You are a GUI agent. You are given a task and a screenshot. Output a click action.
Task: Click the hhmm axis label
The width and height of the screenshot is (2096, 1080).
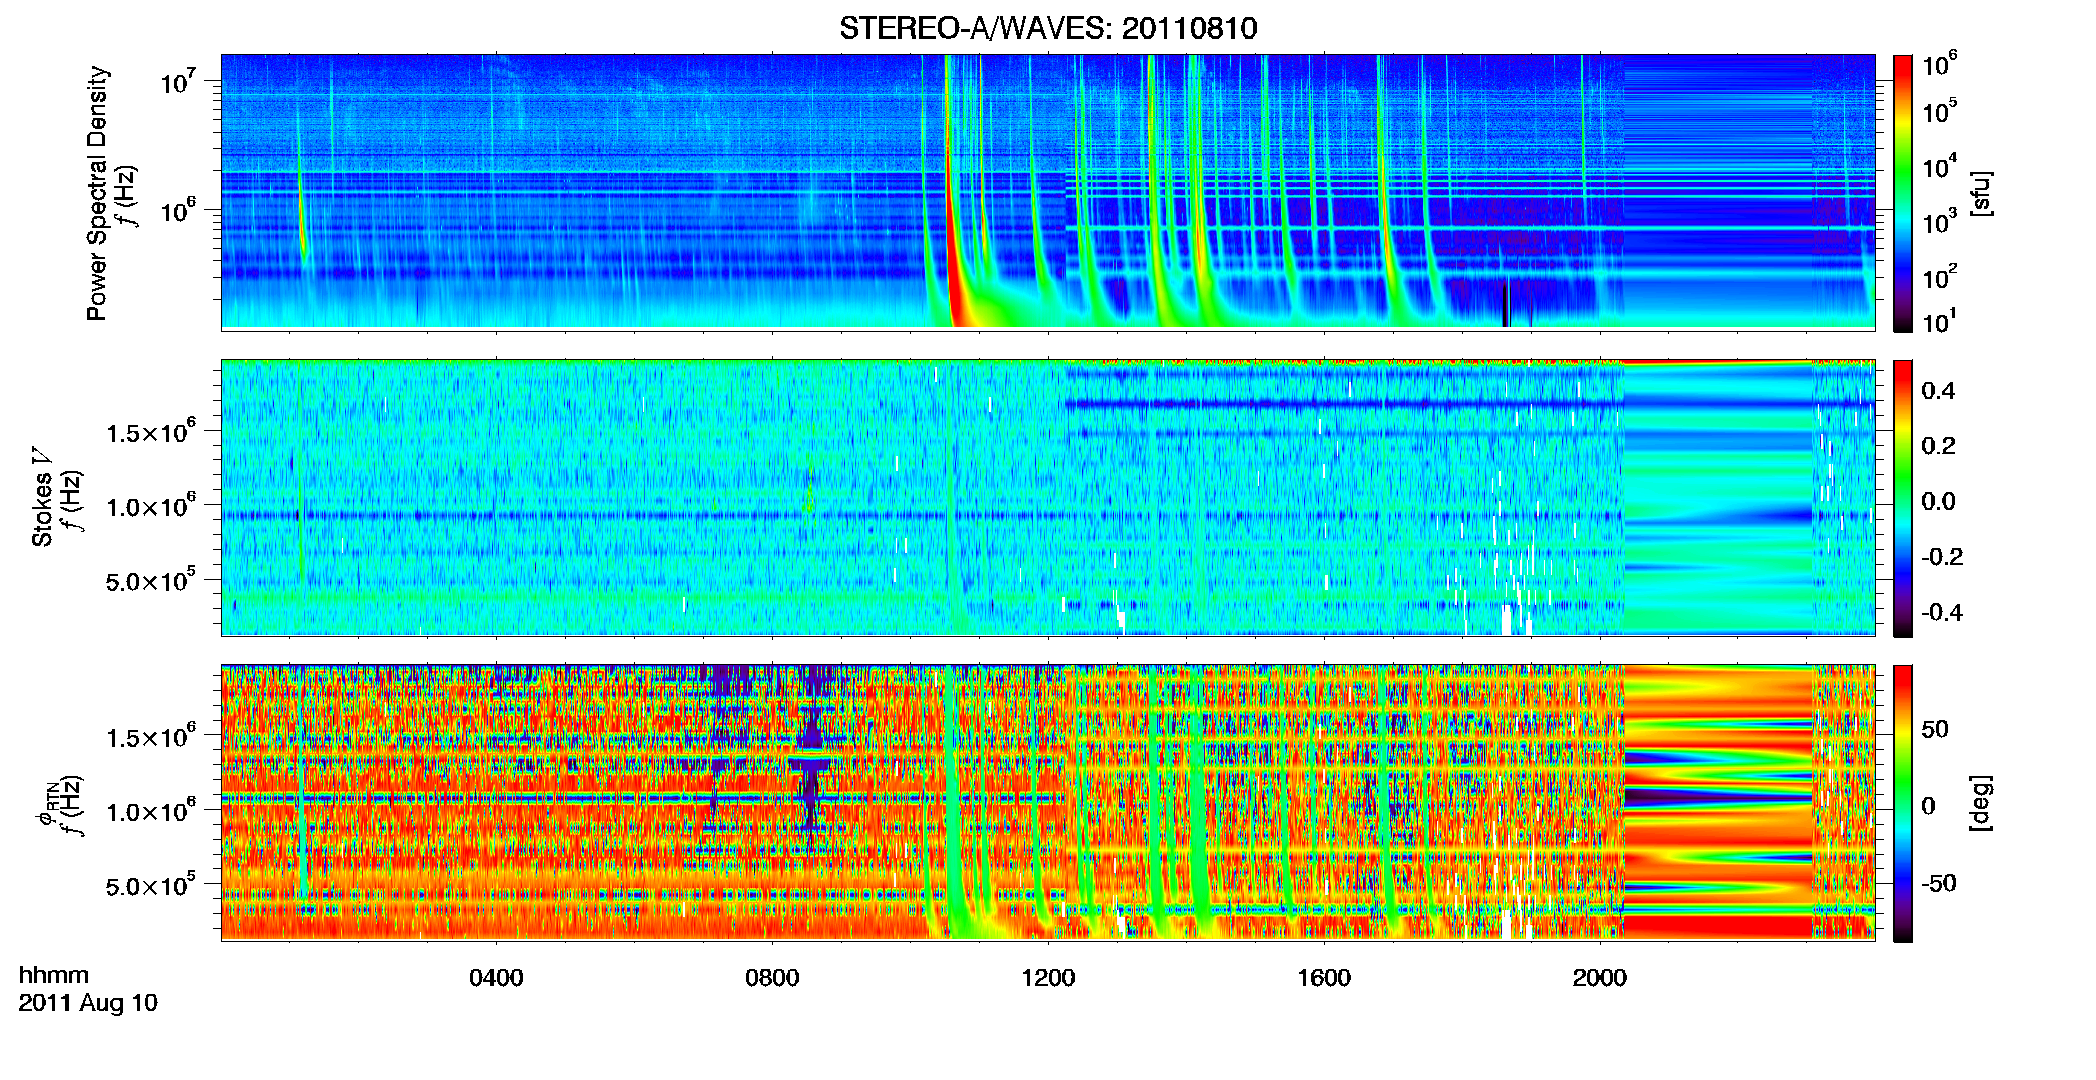(54, 975)
